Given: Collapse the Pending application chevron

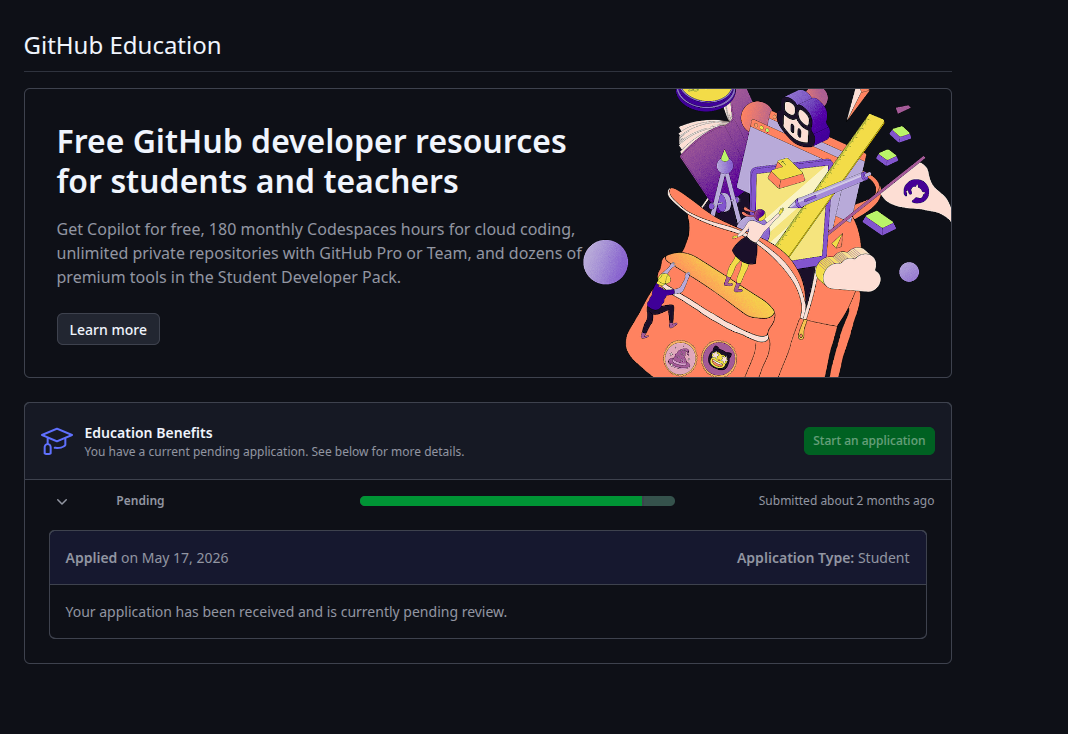Looking at the screenshot, I should click(x=62, y=501).
